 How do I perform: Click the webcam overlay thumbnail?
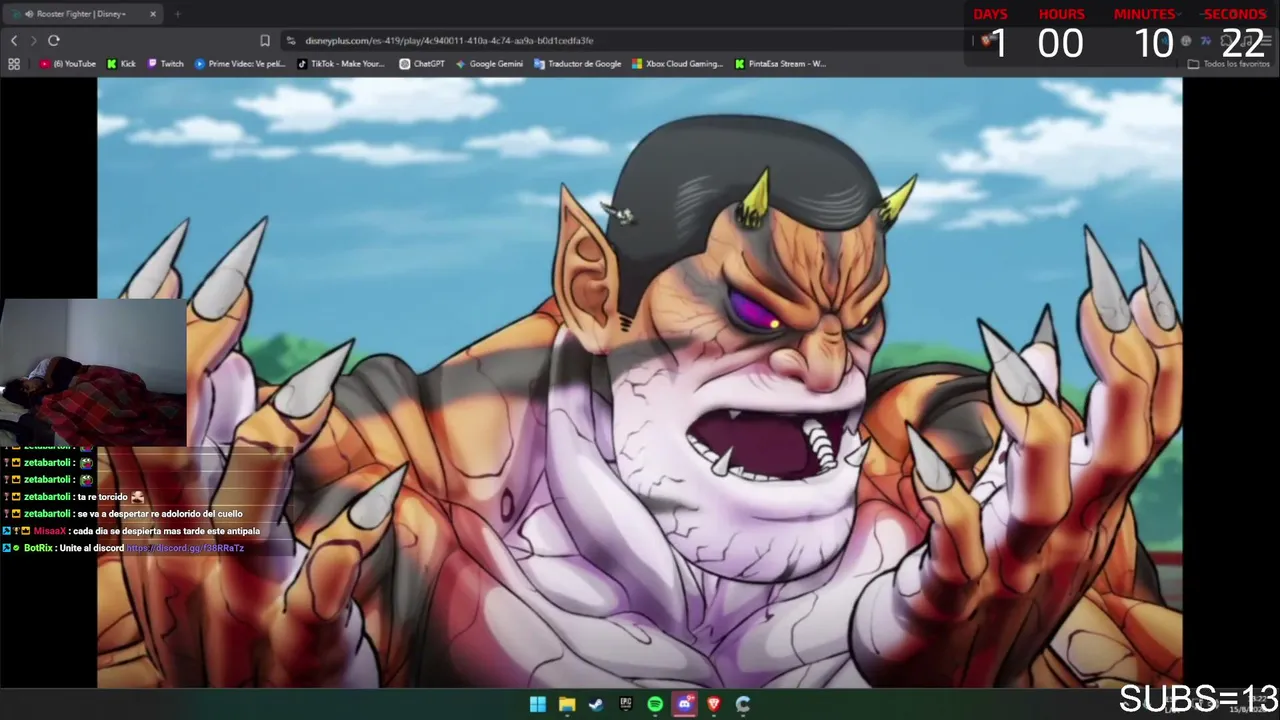[x=93, y=372]
